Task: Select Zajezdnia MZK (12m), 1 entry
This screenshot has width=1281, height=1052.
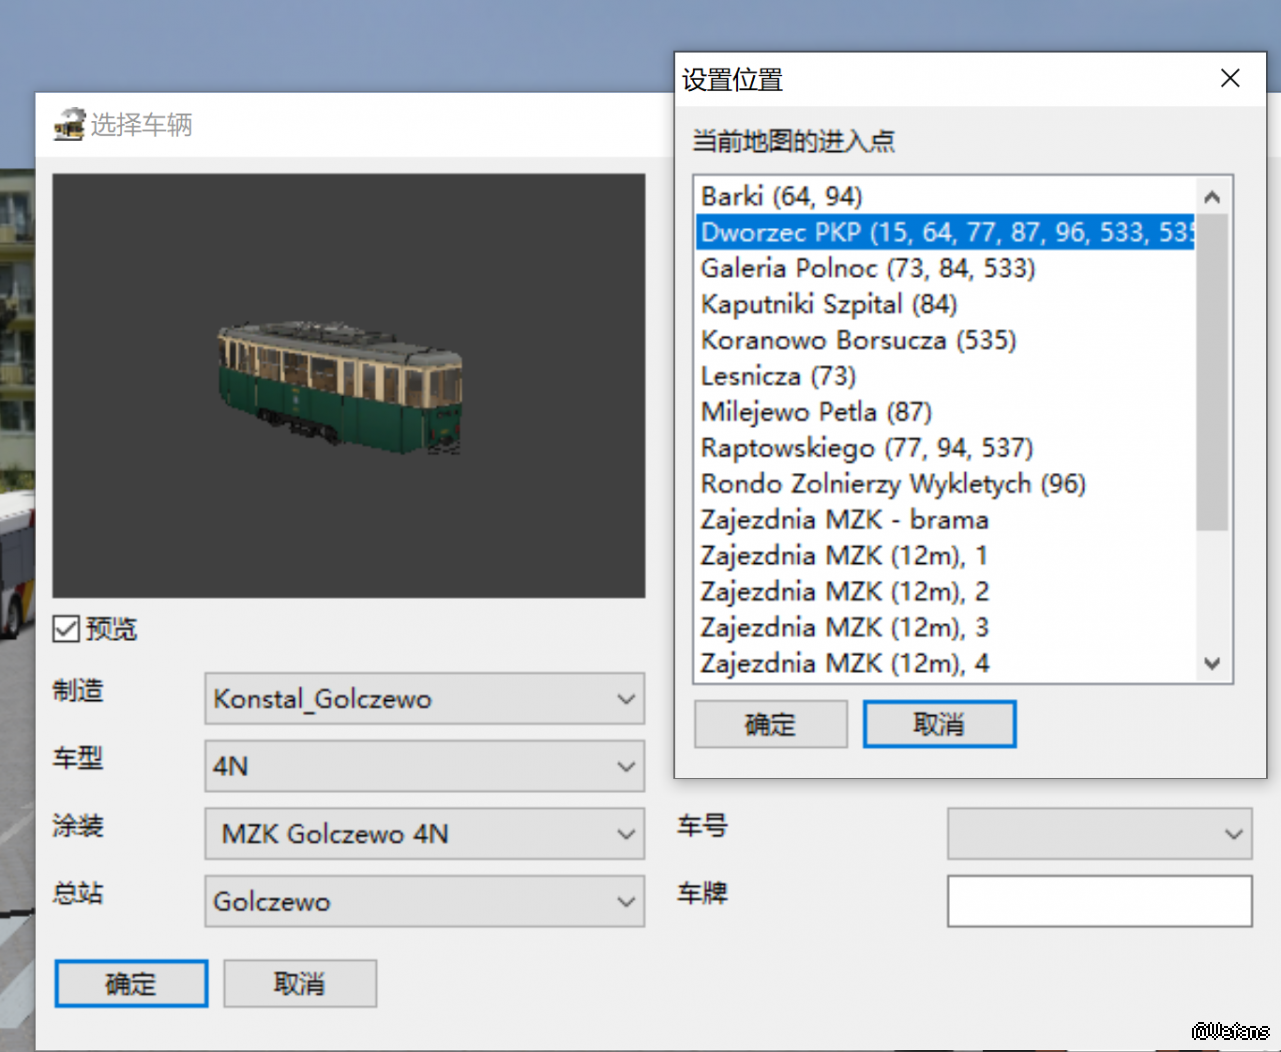Action: pyautogui.click(x=946, y=556)
